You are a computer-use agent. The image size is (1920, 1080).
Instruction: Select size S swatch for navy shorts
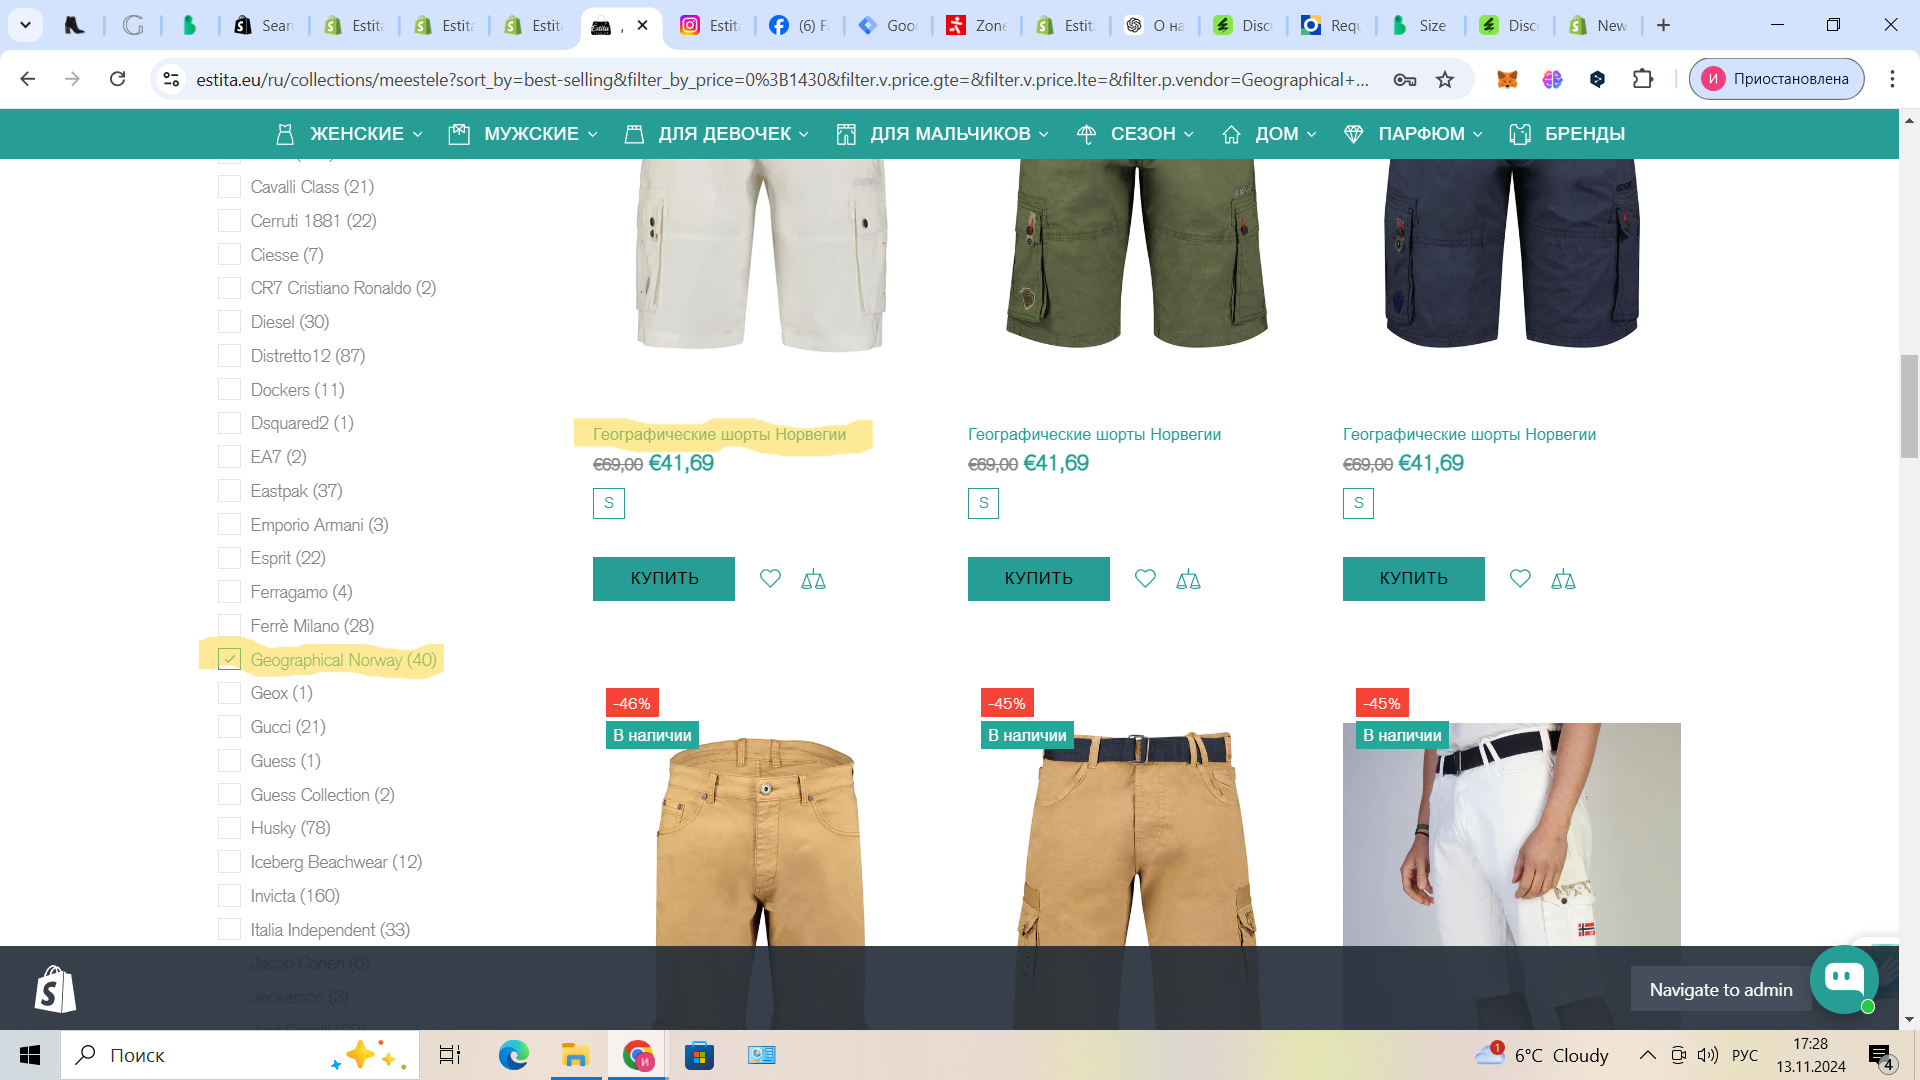1358,503
